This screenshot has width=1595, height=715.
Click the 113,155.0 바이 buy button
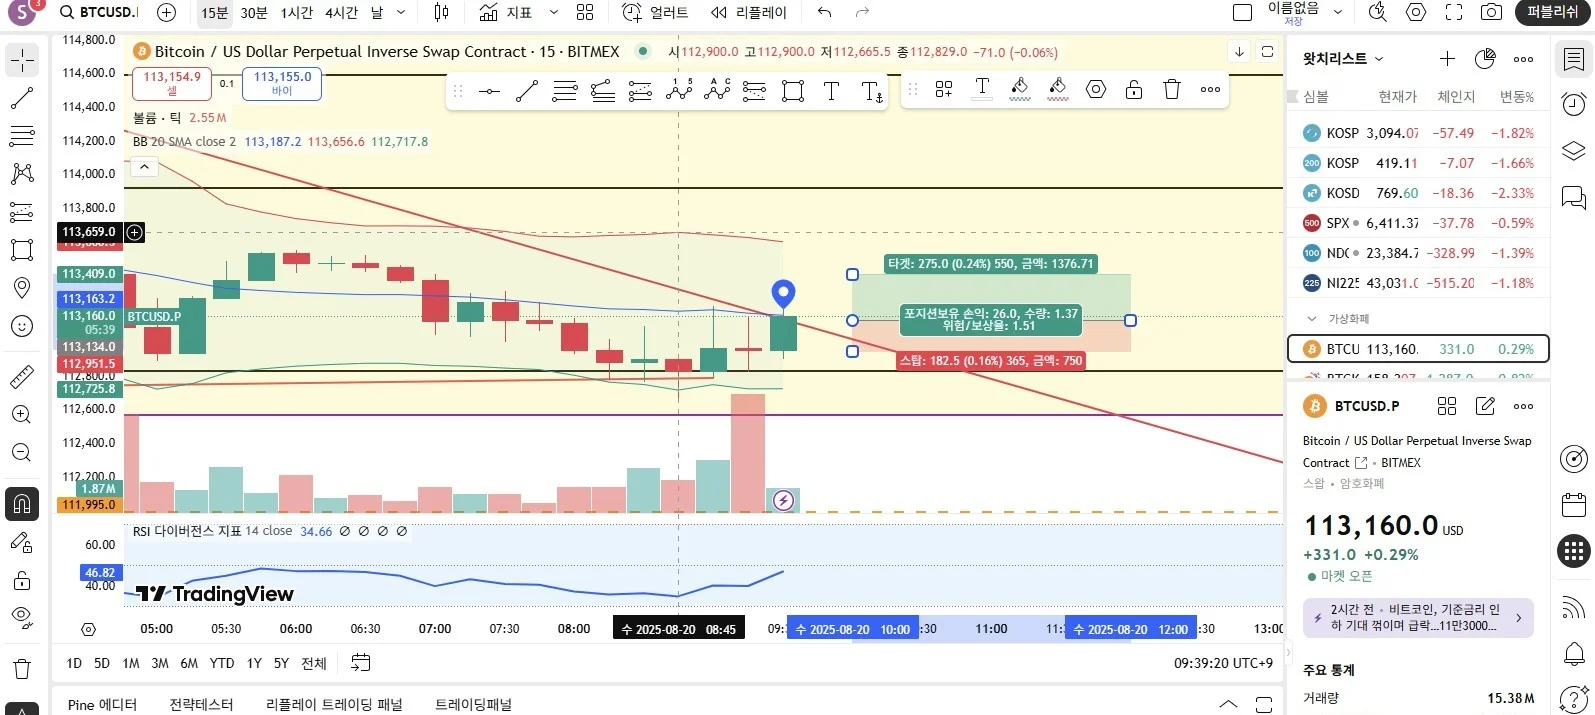point(282,84)
